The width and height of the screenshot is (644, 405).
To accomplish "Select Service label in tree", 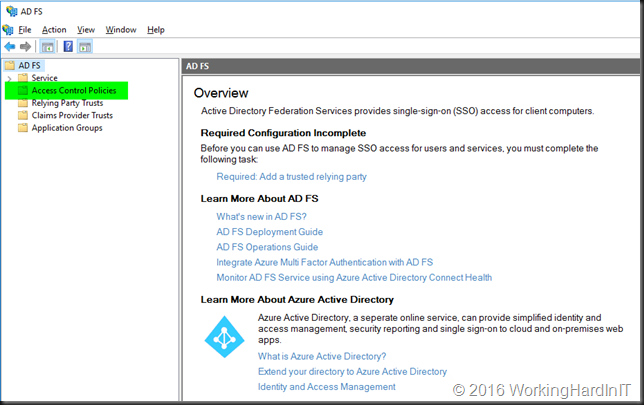I will (x=44, y=78).
